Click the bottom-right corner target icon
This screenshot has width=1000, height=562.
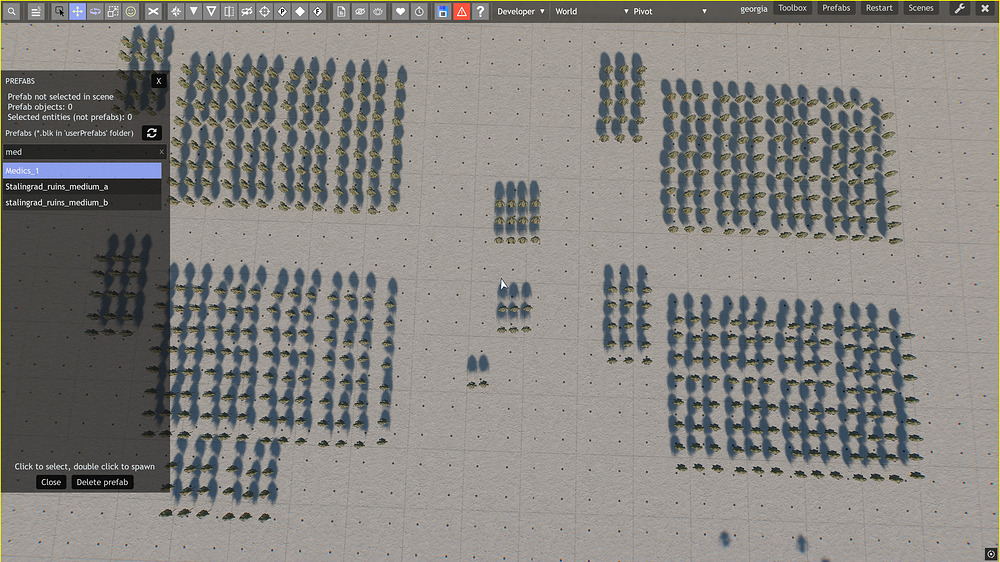point(990,554)
